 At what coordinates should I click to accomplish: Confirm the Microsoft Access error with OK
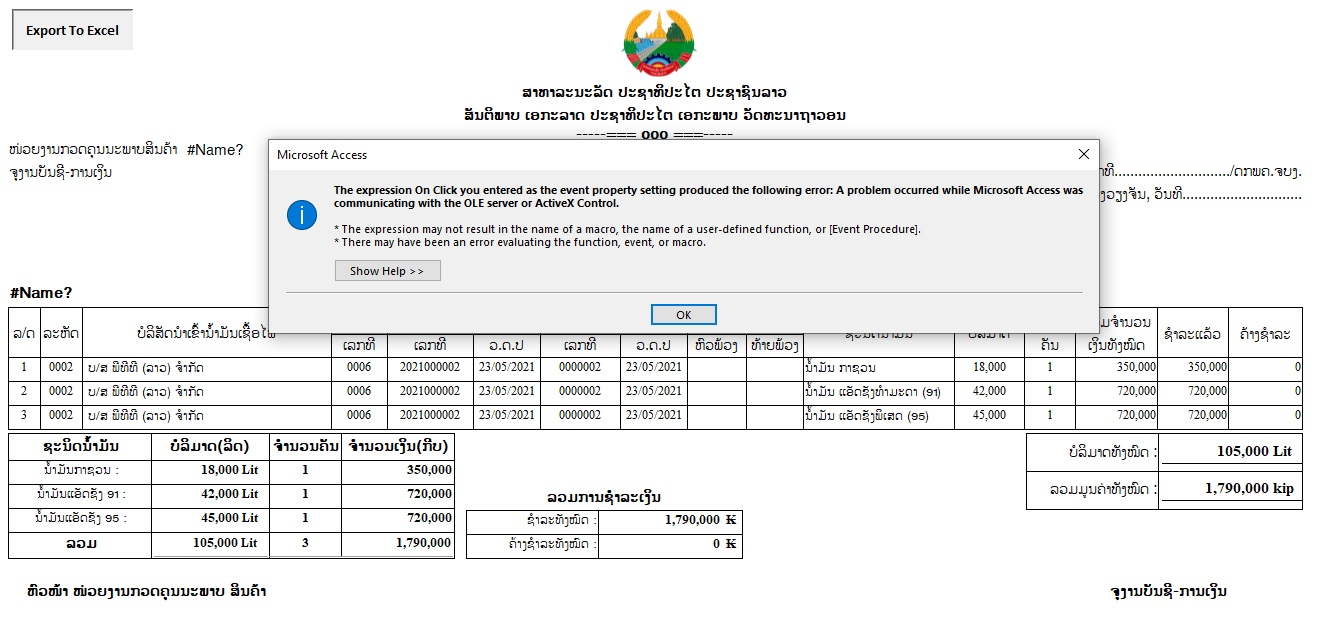tap(683, 315)
